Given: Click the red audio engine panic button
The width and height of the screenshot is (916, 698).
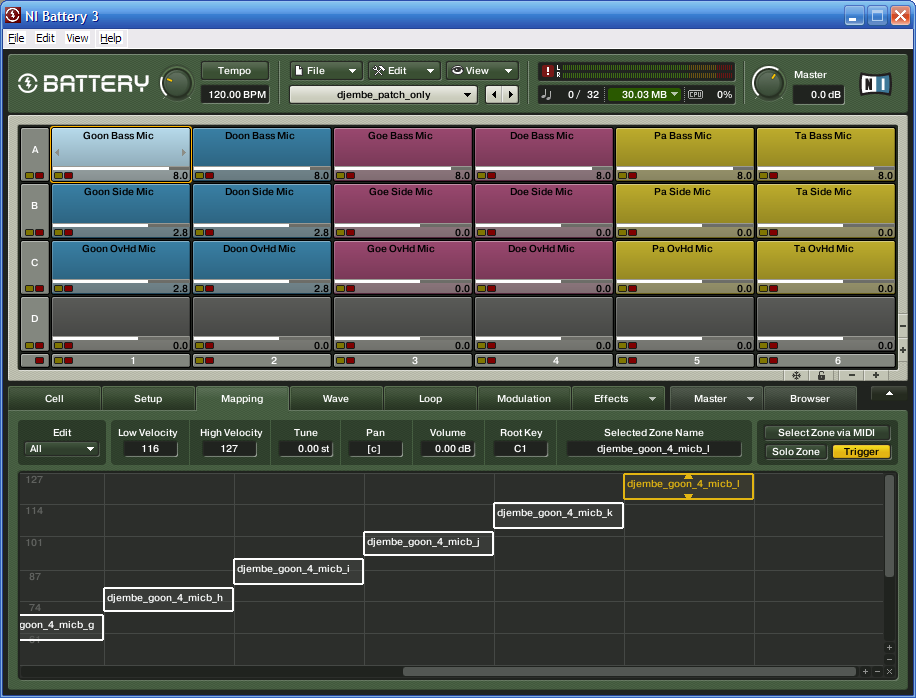Looking at the screenshot, I should coord(547,71).
